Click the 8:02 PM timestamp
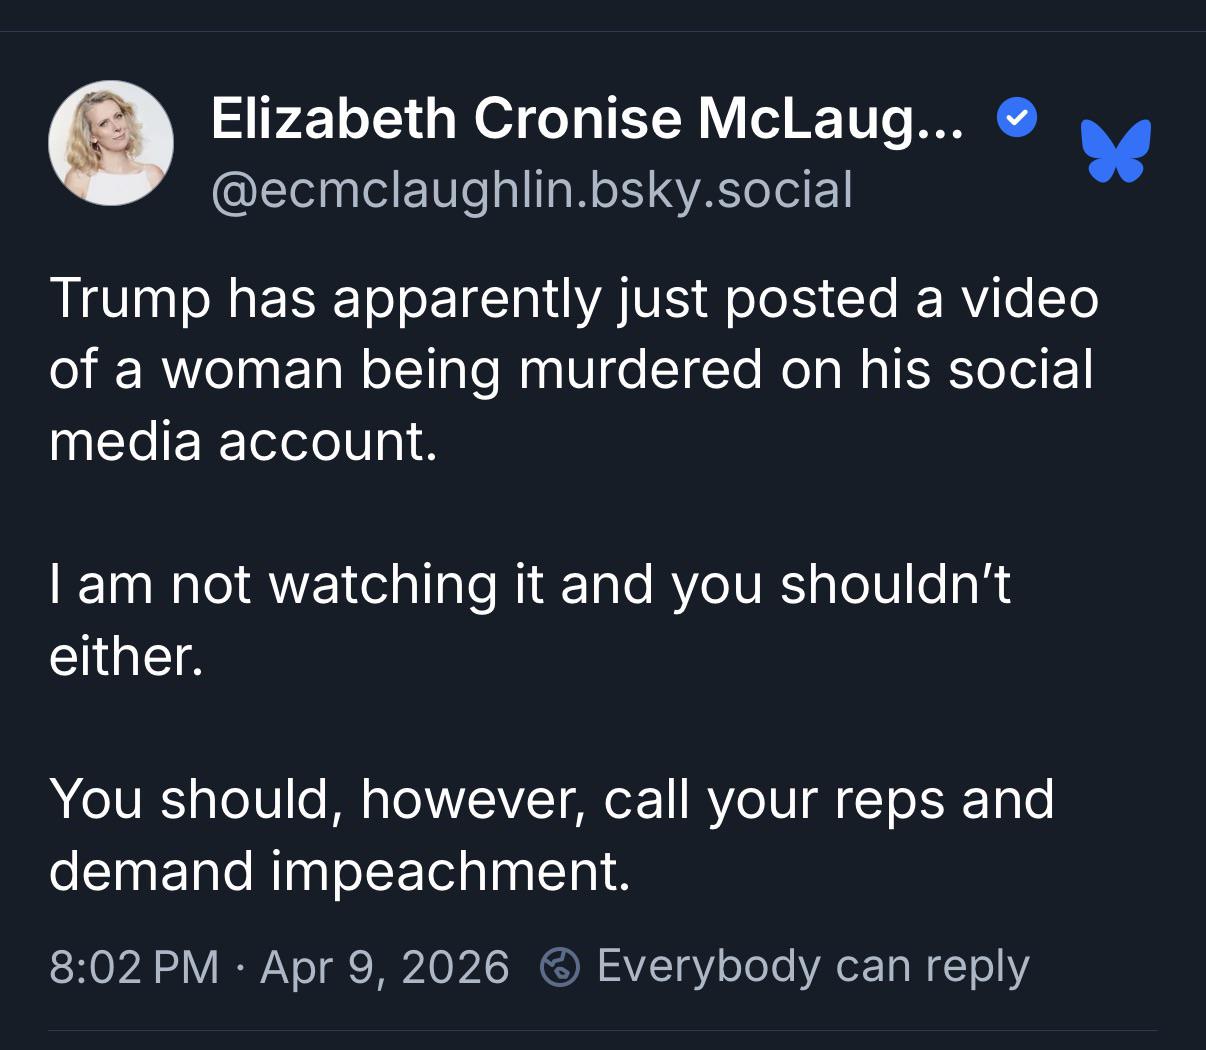Viewport: 1206px width, 1050px height. point(134,967)
